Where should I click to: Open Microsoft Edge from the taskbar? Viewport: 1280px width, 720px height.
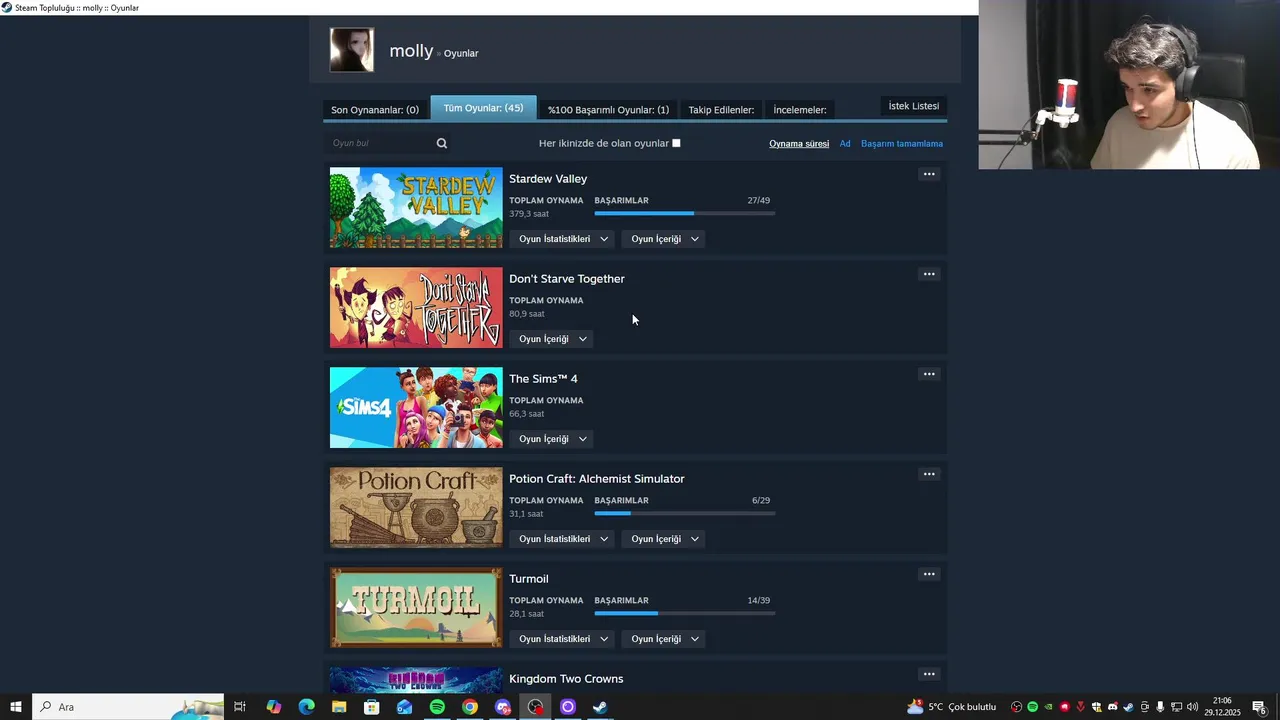pos(306,707)
